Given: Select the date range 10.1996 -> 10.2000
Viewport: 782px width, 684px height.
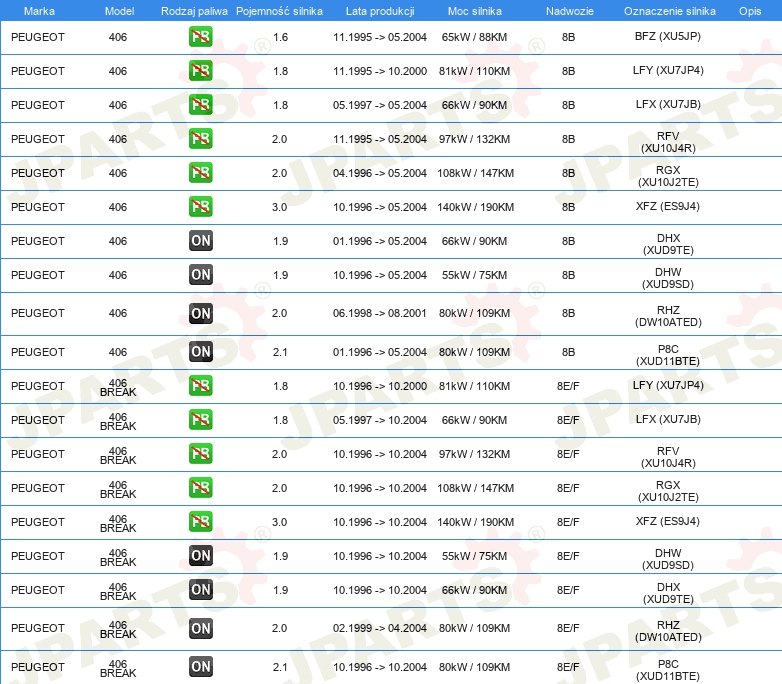Looking at the screenshot, I should [x=380, y=386].
